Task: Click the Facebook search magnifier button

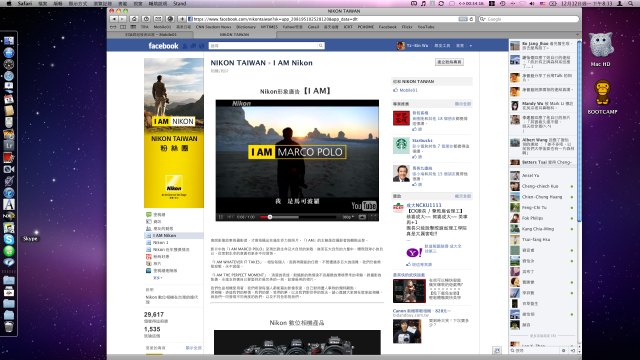Action: [x=321, y=46]
